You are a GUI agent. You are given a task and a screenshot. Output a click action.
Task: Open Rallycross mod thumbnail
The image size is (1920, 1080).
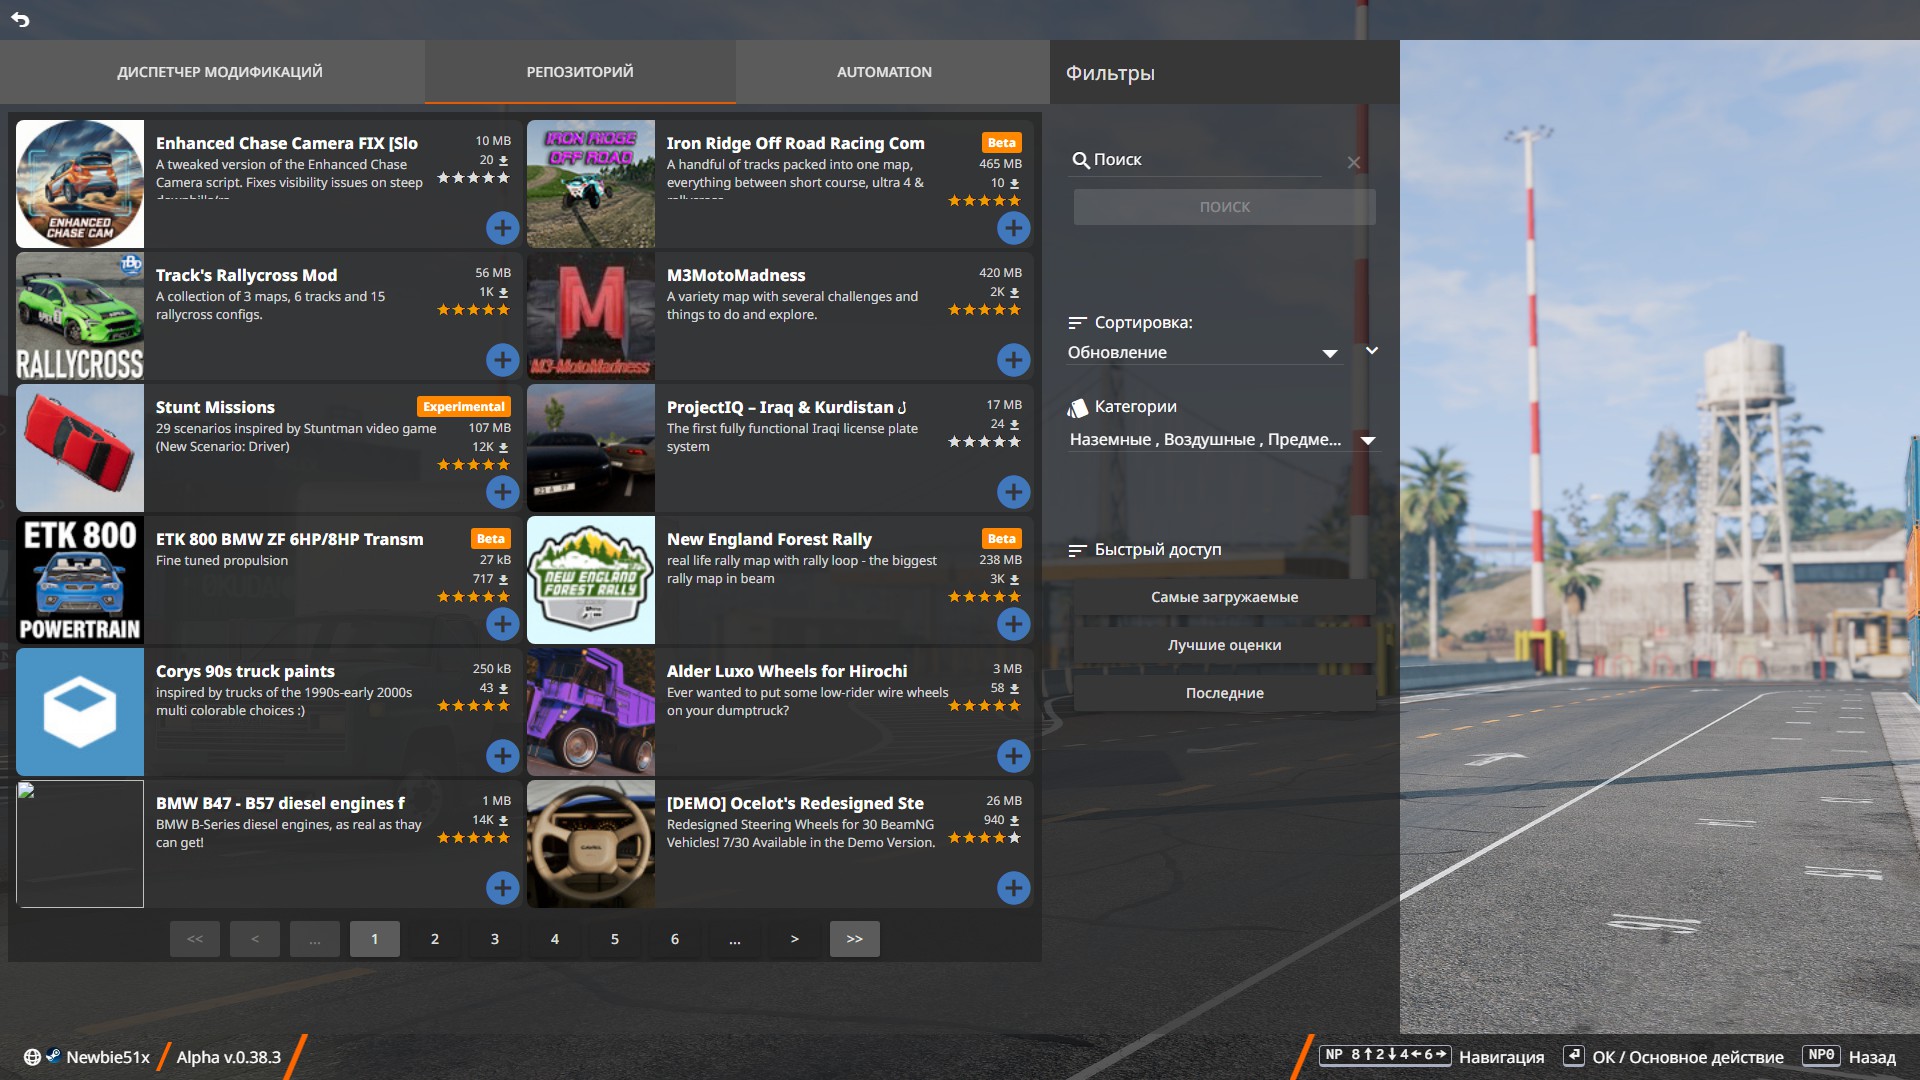click(80, 316)
